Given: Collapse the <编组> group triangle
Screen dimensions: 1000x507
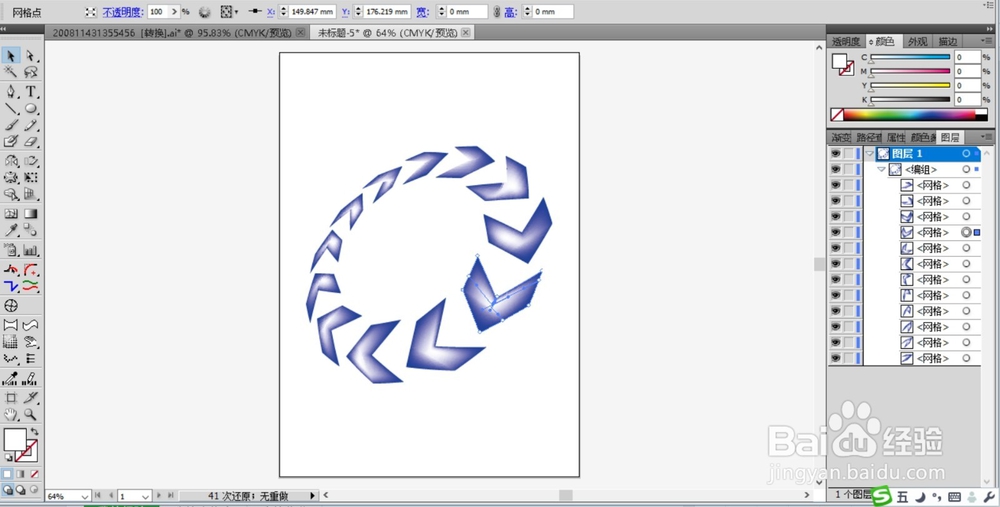Looking at the screenshot, I should [x=881, y=170].
